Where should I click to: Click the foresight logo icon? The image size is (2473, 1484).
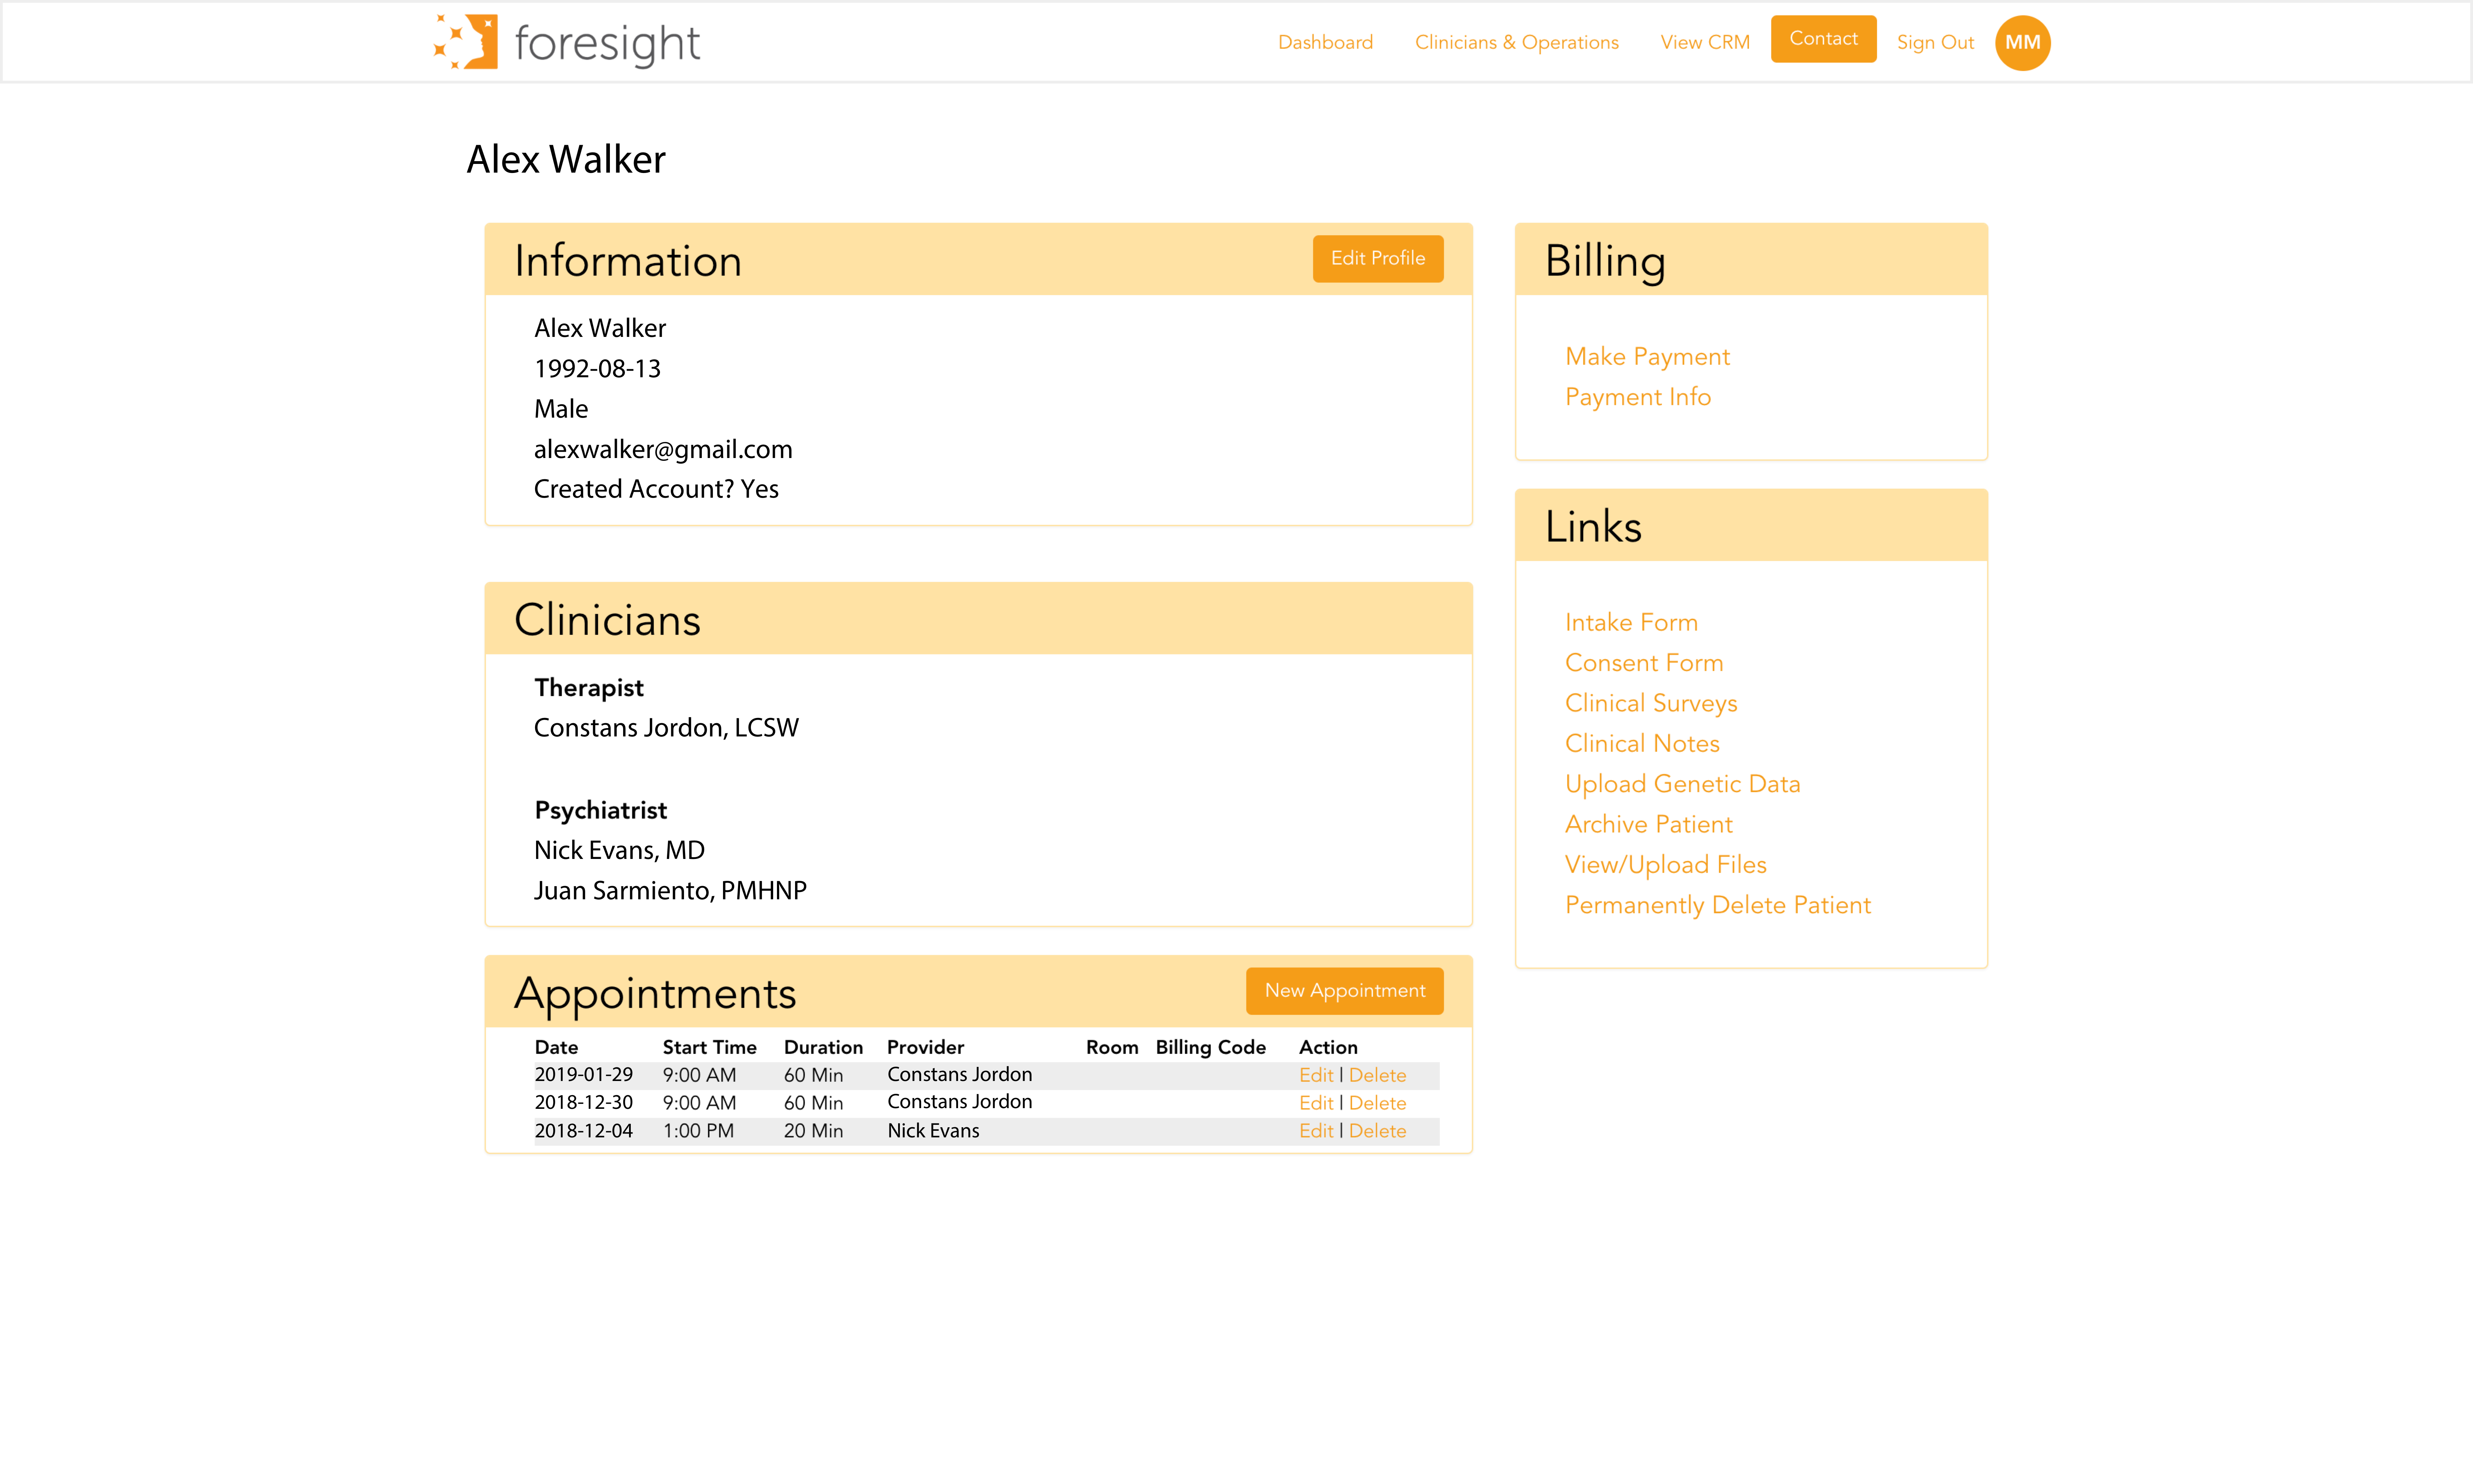(466, 42)
